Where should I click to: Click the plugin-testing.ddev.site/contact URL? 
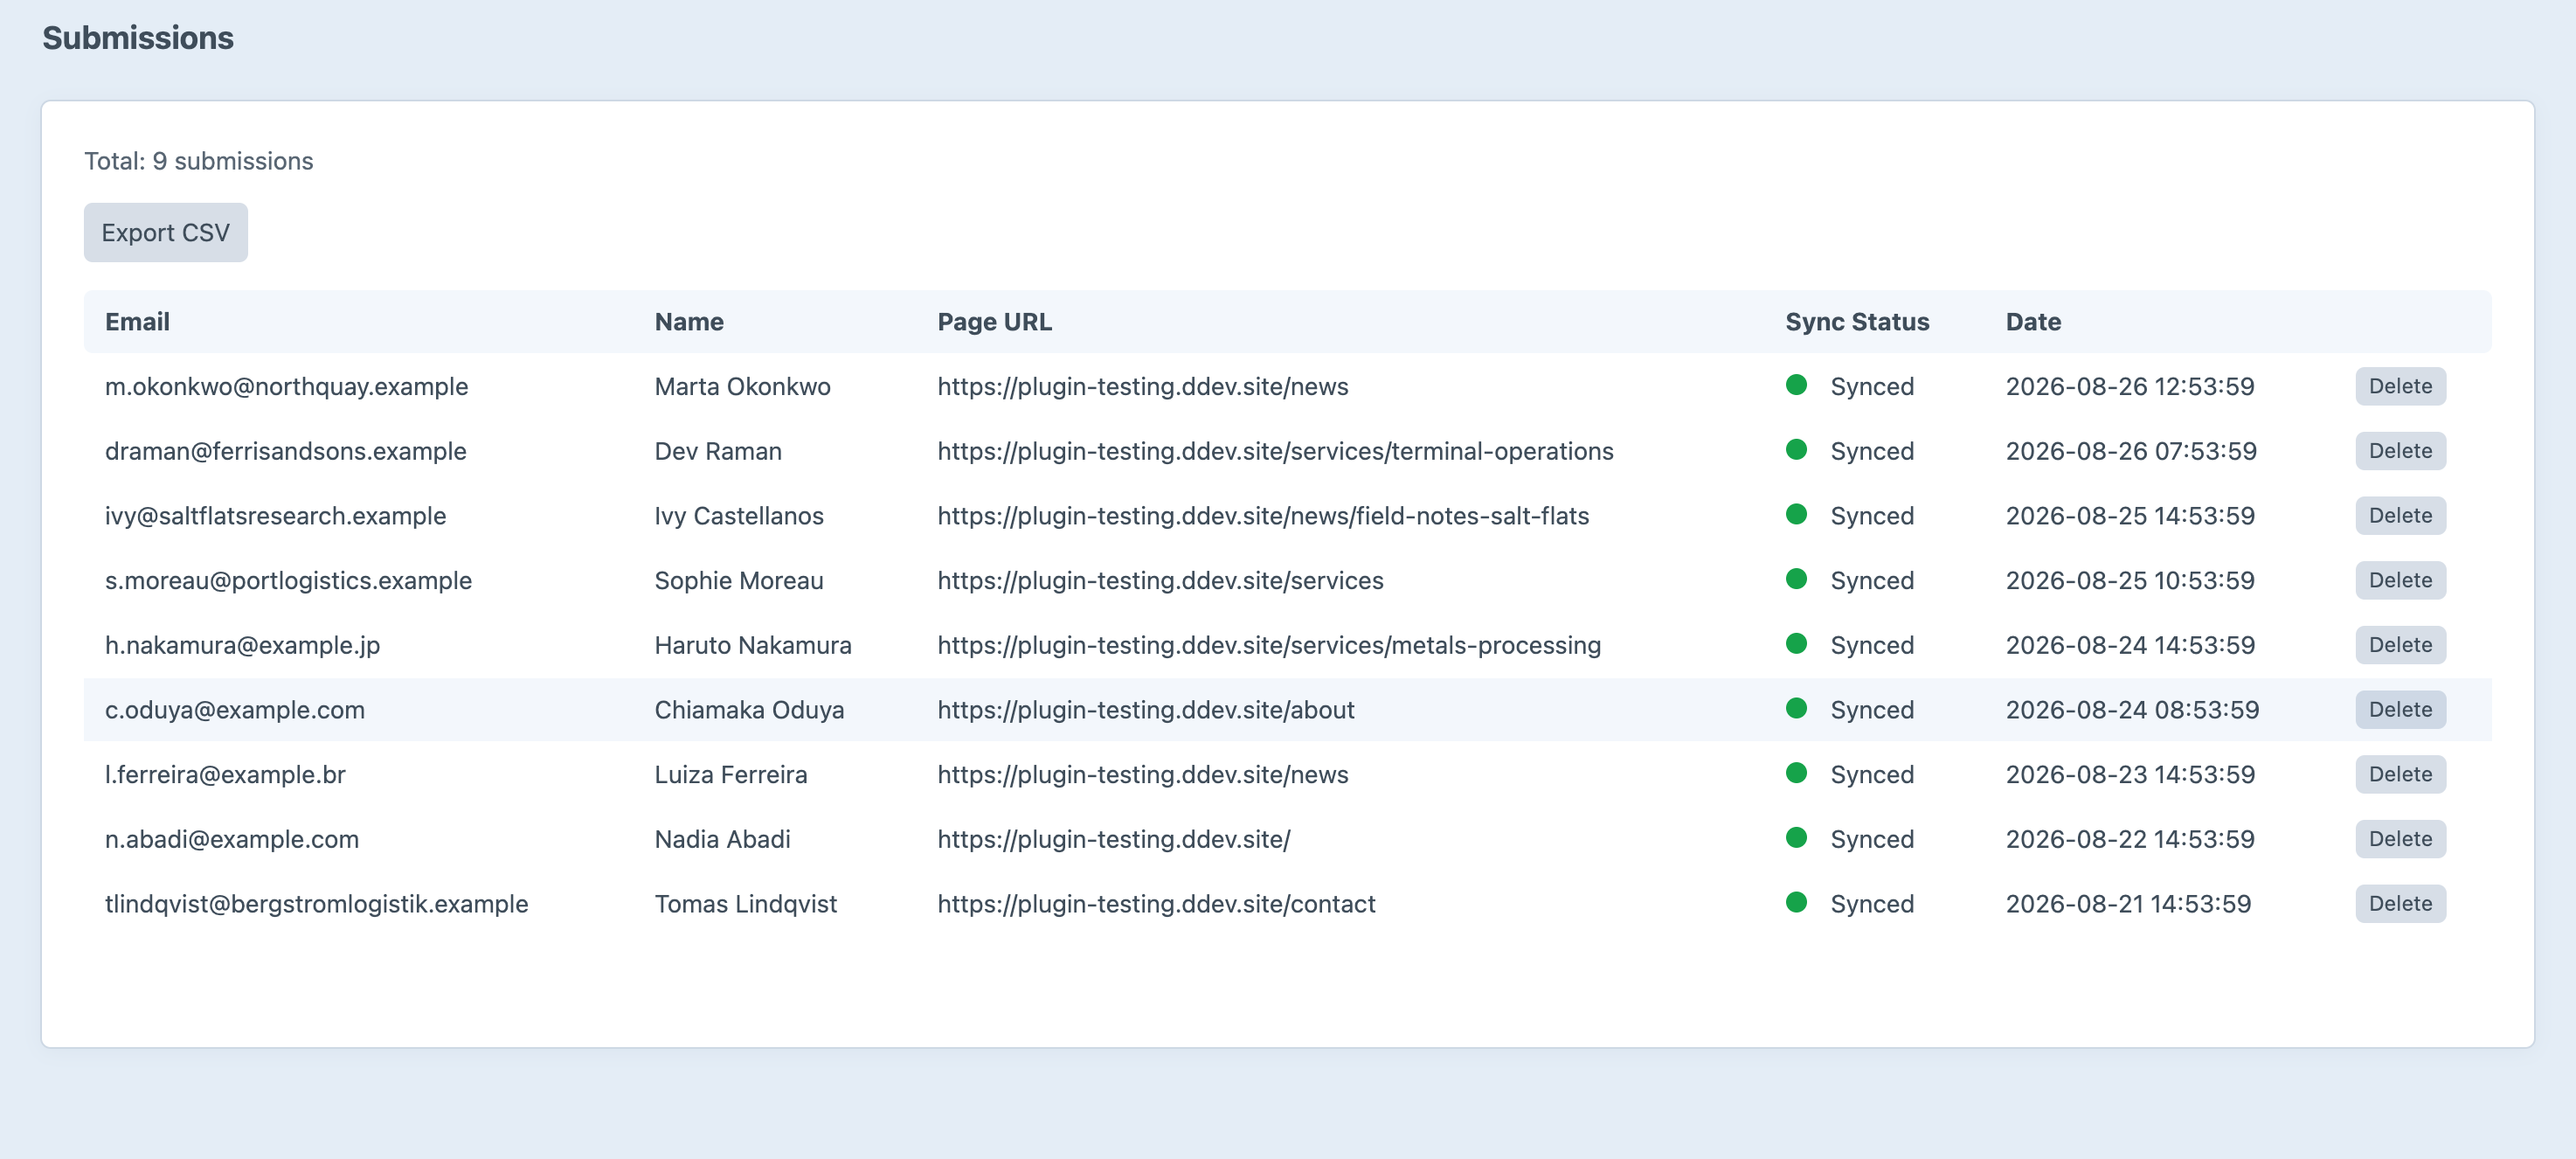(x=1156, y=904)
